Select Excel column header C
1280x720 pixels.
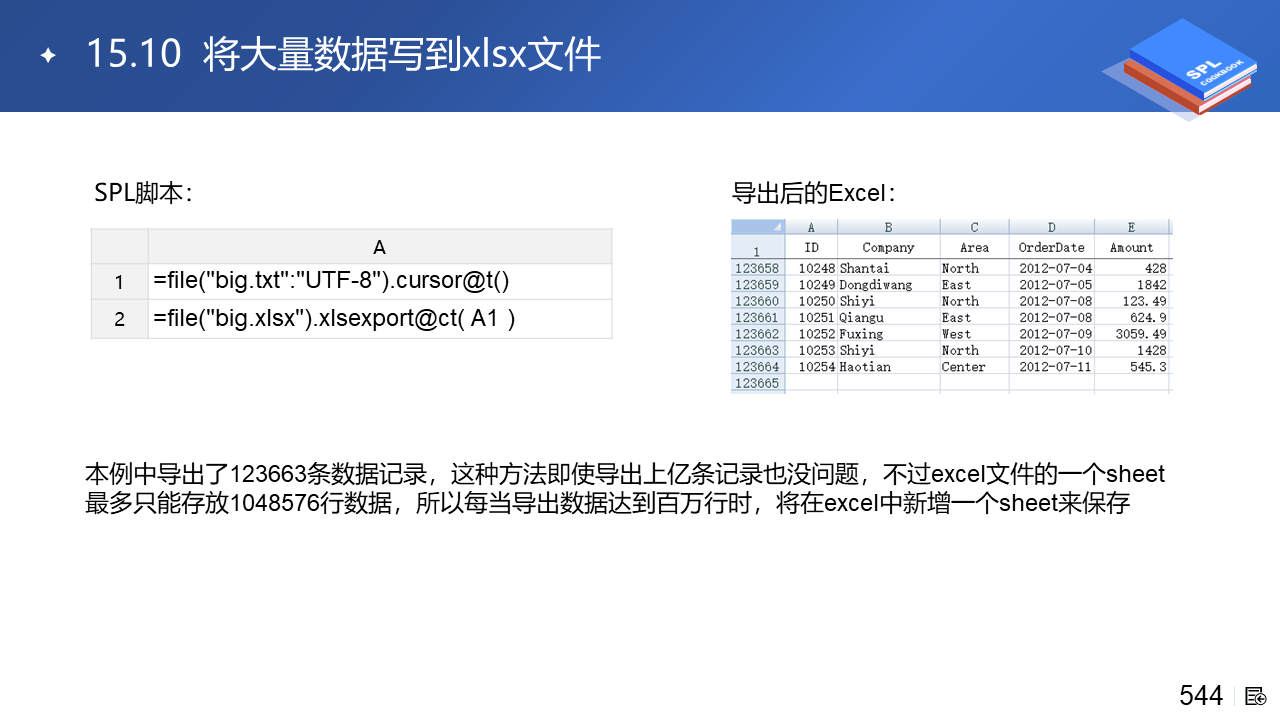[x=975, y=227]
